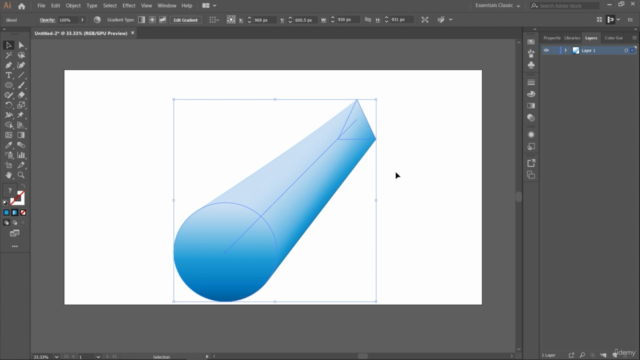Screen dimensions: 640x360
Task: Click the Opacity label link
Action: 47,20
